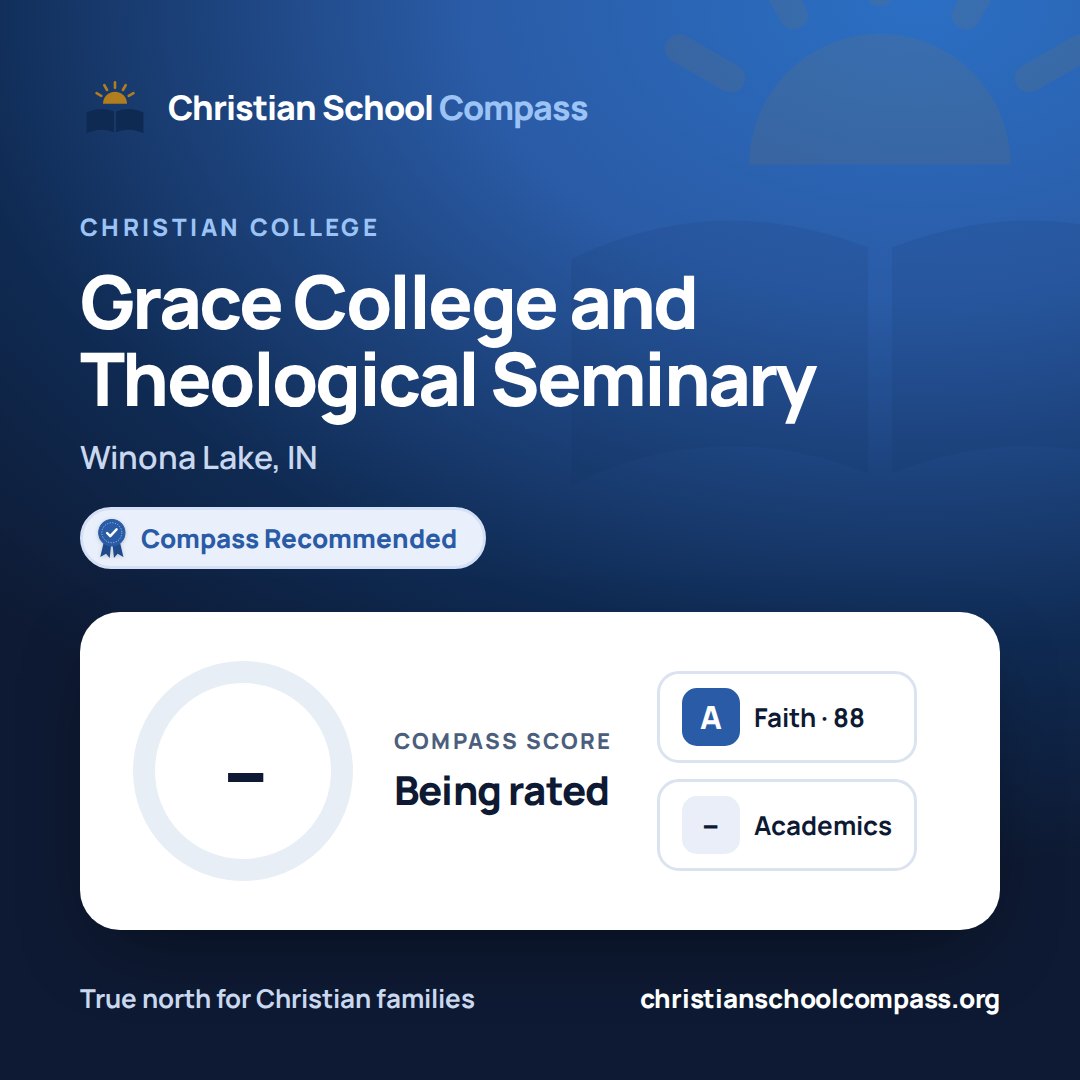Click the dash inside the score ring

click(x=245, y=778)
